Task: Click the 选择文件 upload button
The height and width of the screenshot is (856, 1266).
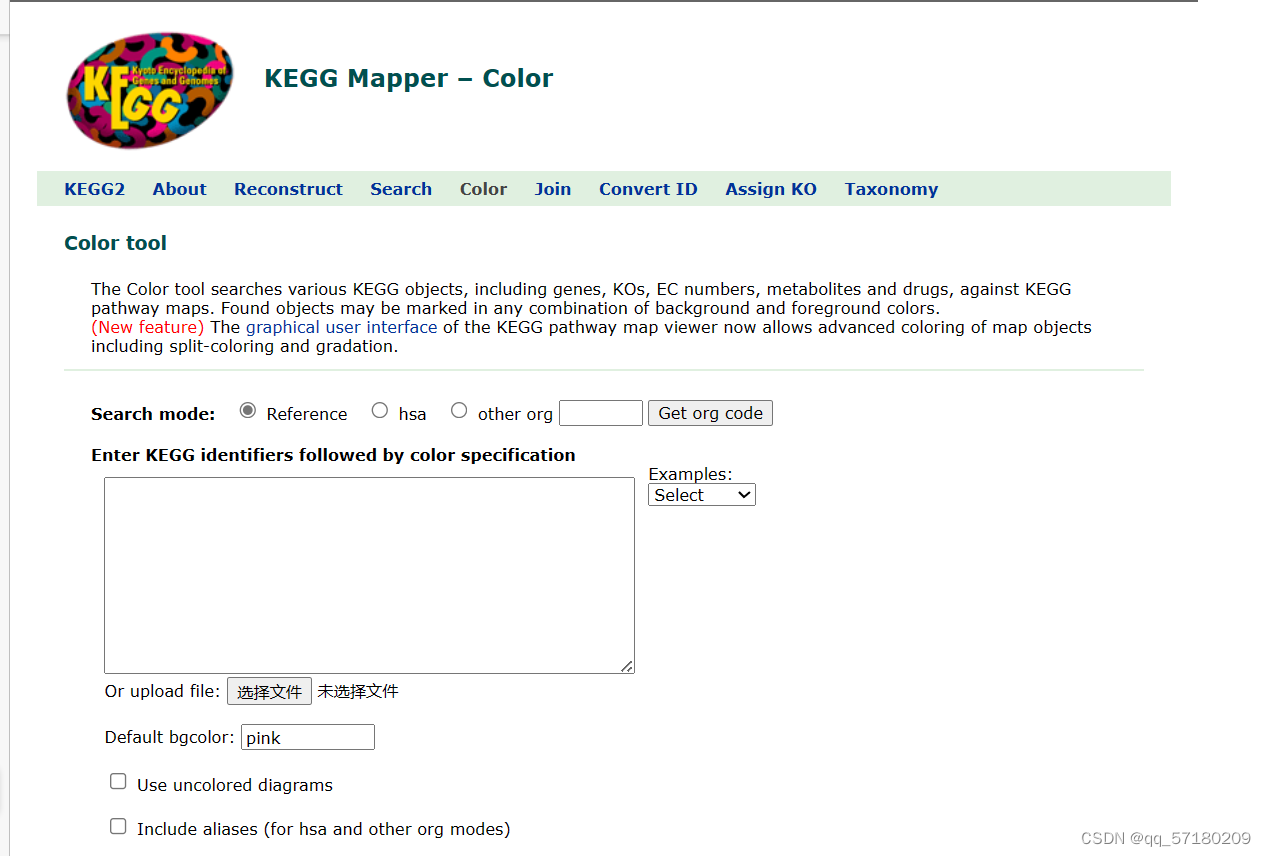Action: click(269, 690)
